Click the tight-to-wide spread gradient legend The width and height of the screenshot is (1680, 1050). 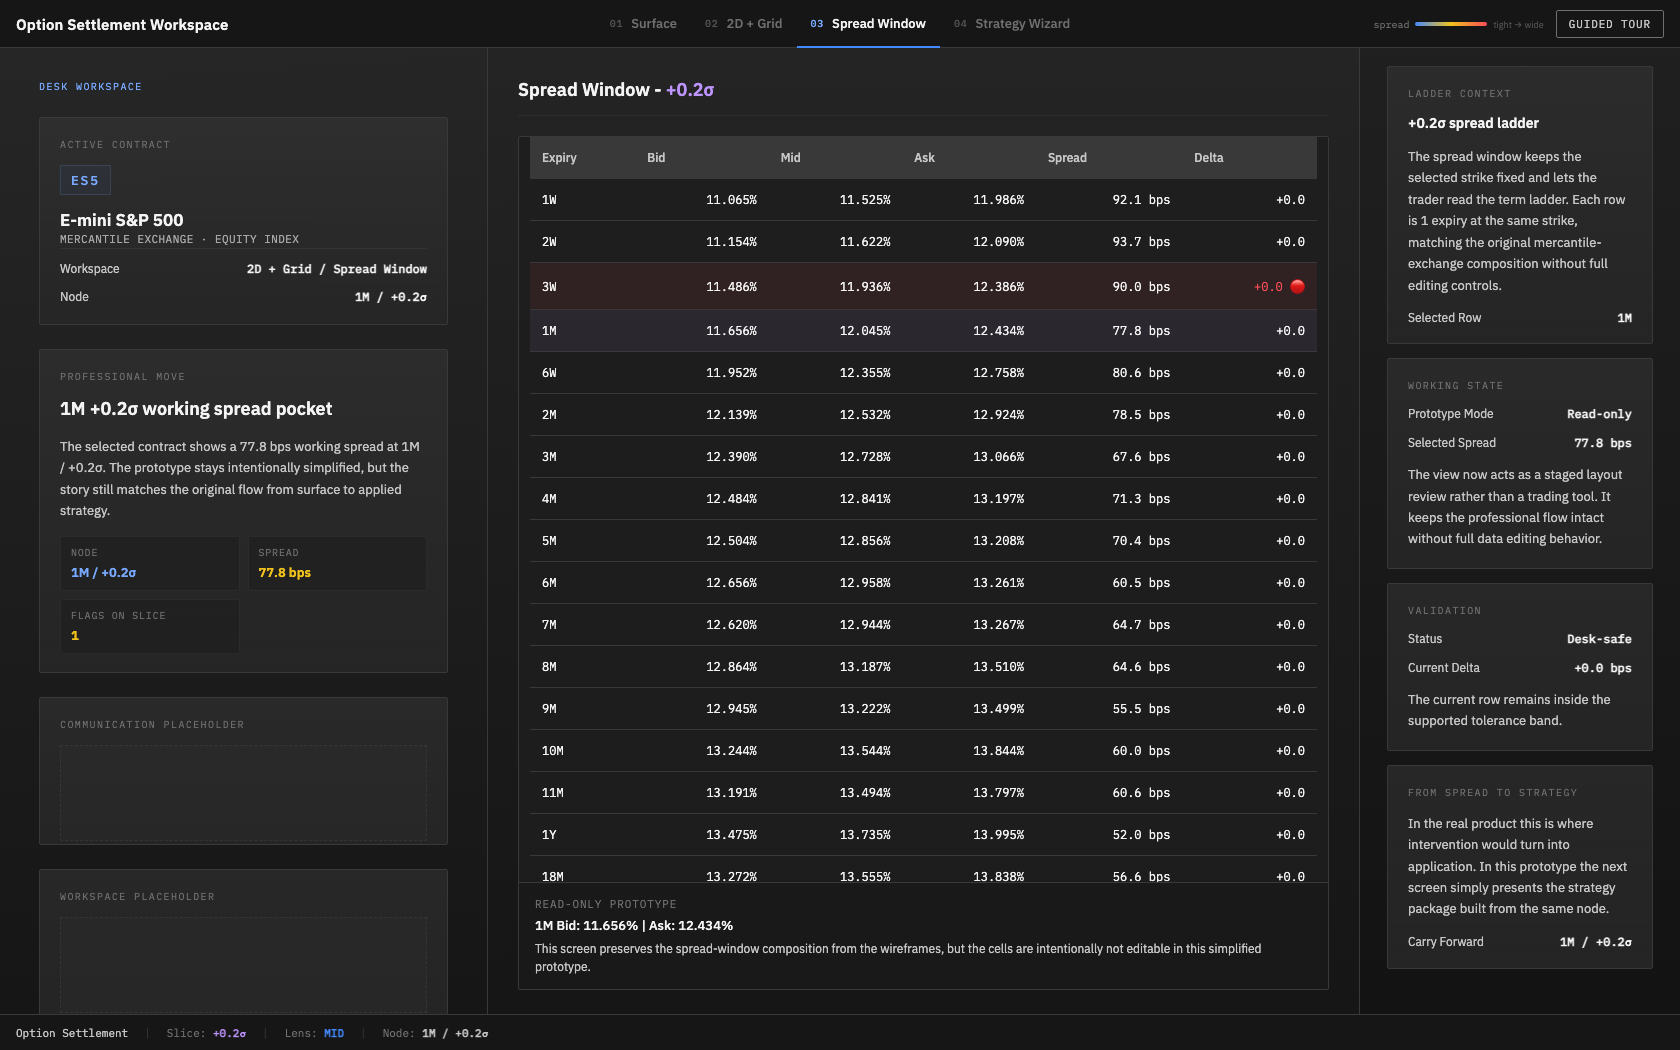point(1450,24)
